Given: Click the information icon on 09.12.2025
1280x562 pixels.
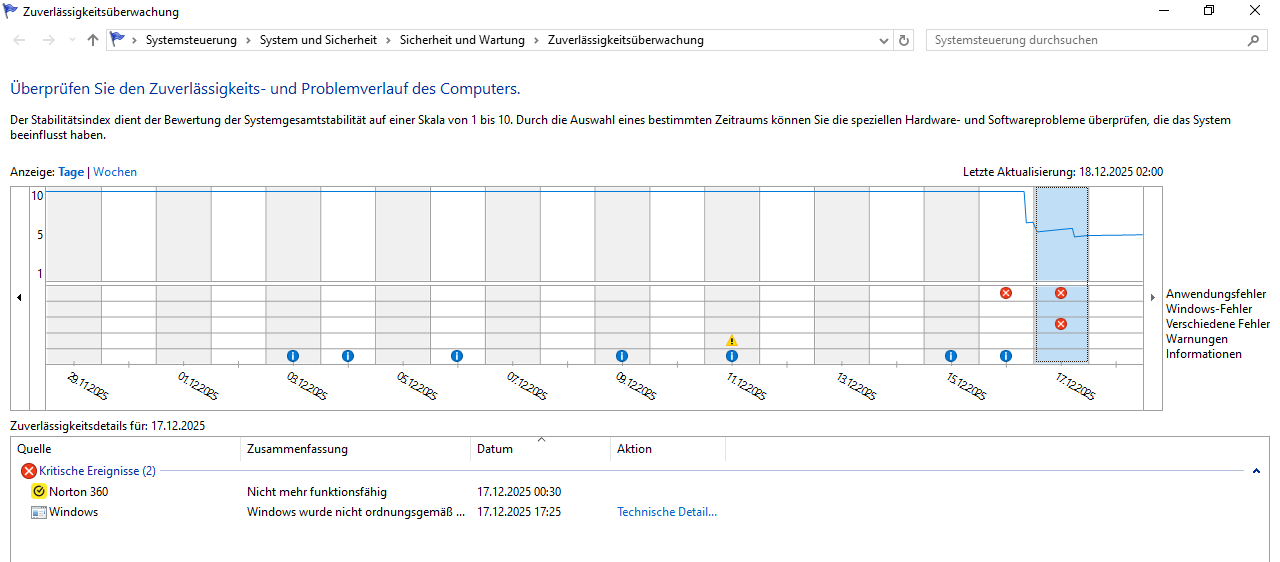Looking at the screenshot, I should pyautogui.click(x=622, y=356).
